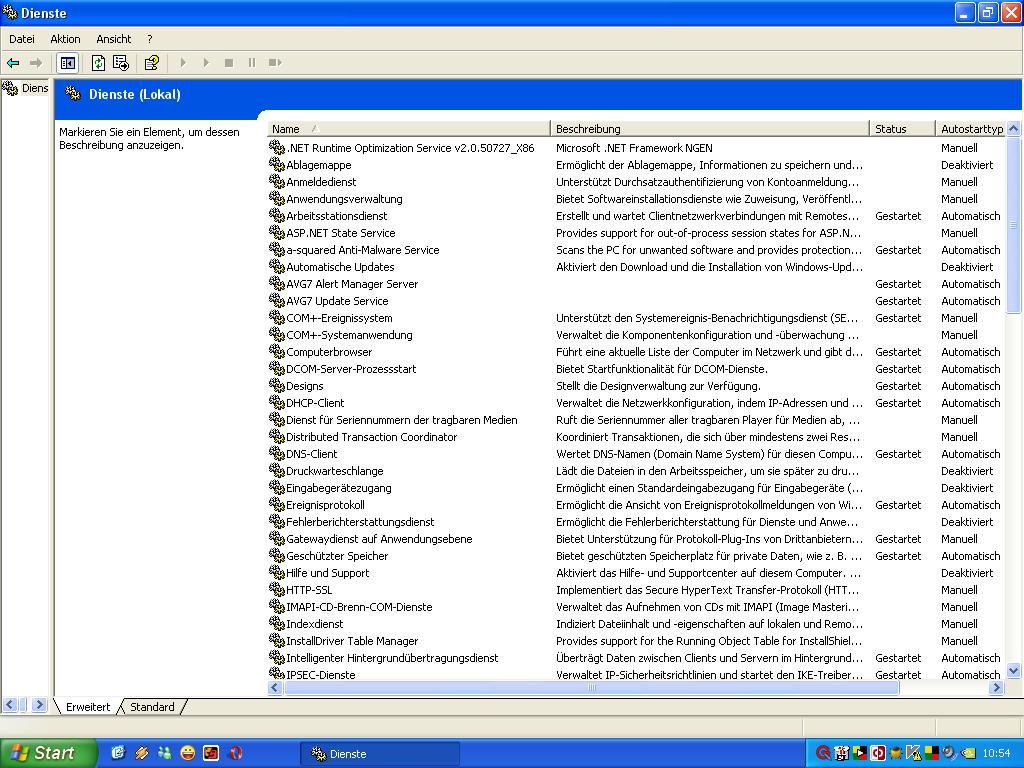
Task: Click the gear icon next to Computerbrowser
Action: 277,351
